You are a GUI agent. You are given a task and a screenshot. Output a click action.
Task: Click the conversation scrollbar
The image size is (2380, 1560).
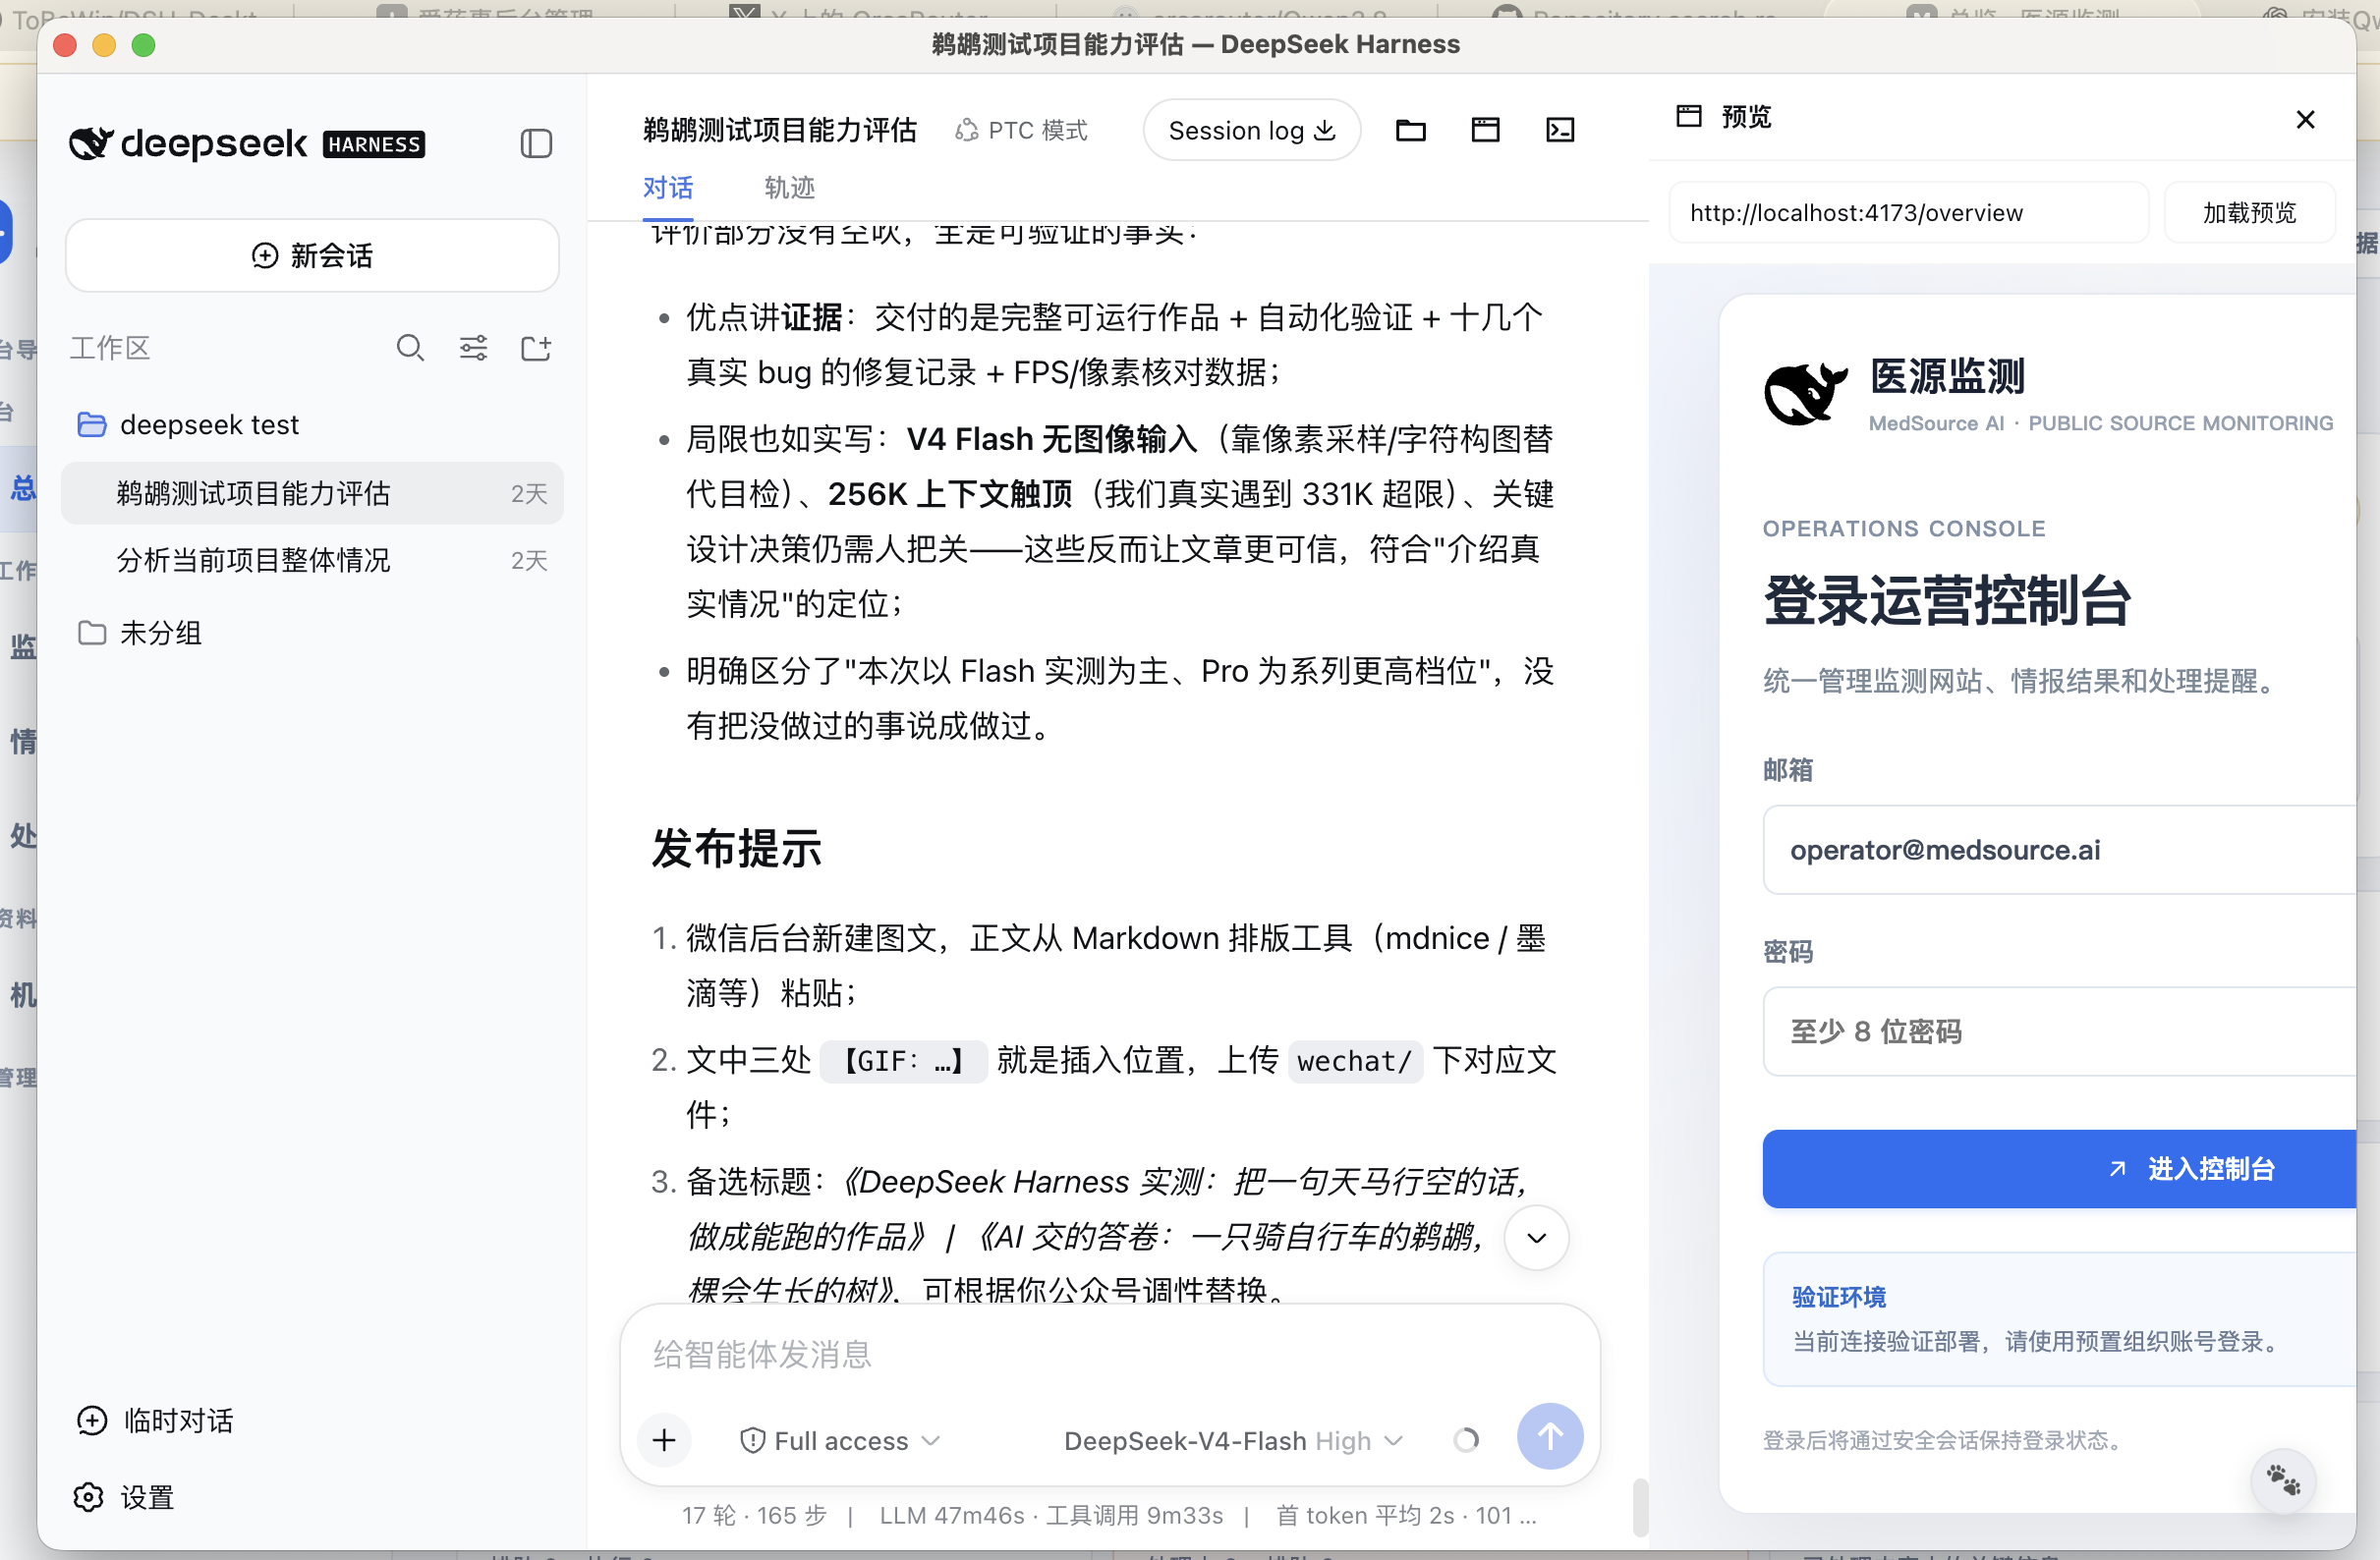1639,1507
